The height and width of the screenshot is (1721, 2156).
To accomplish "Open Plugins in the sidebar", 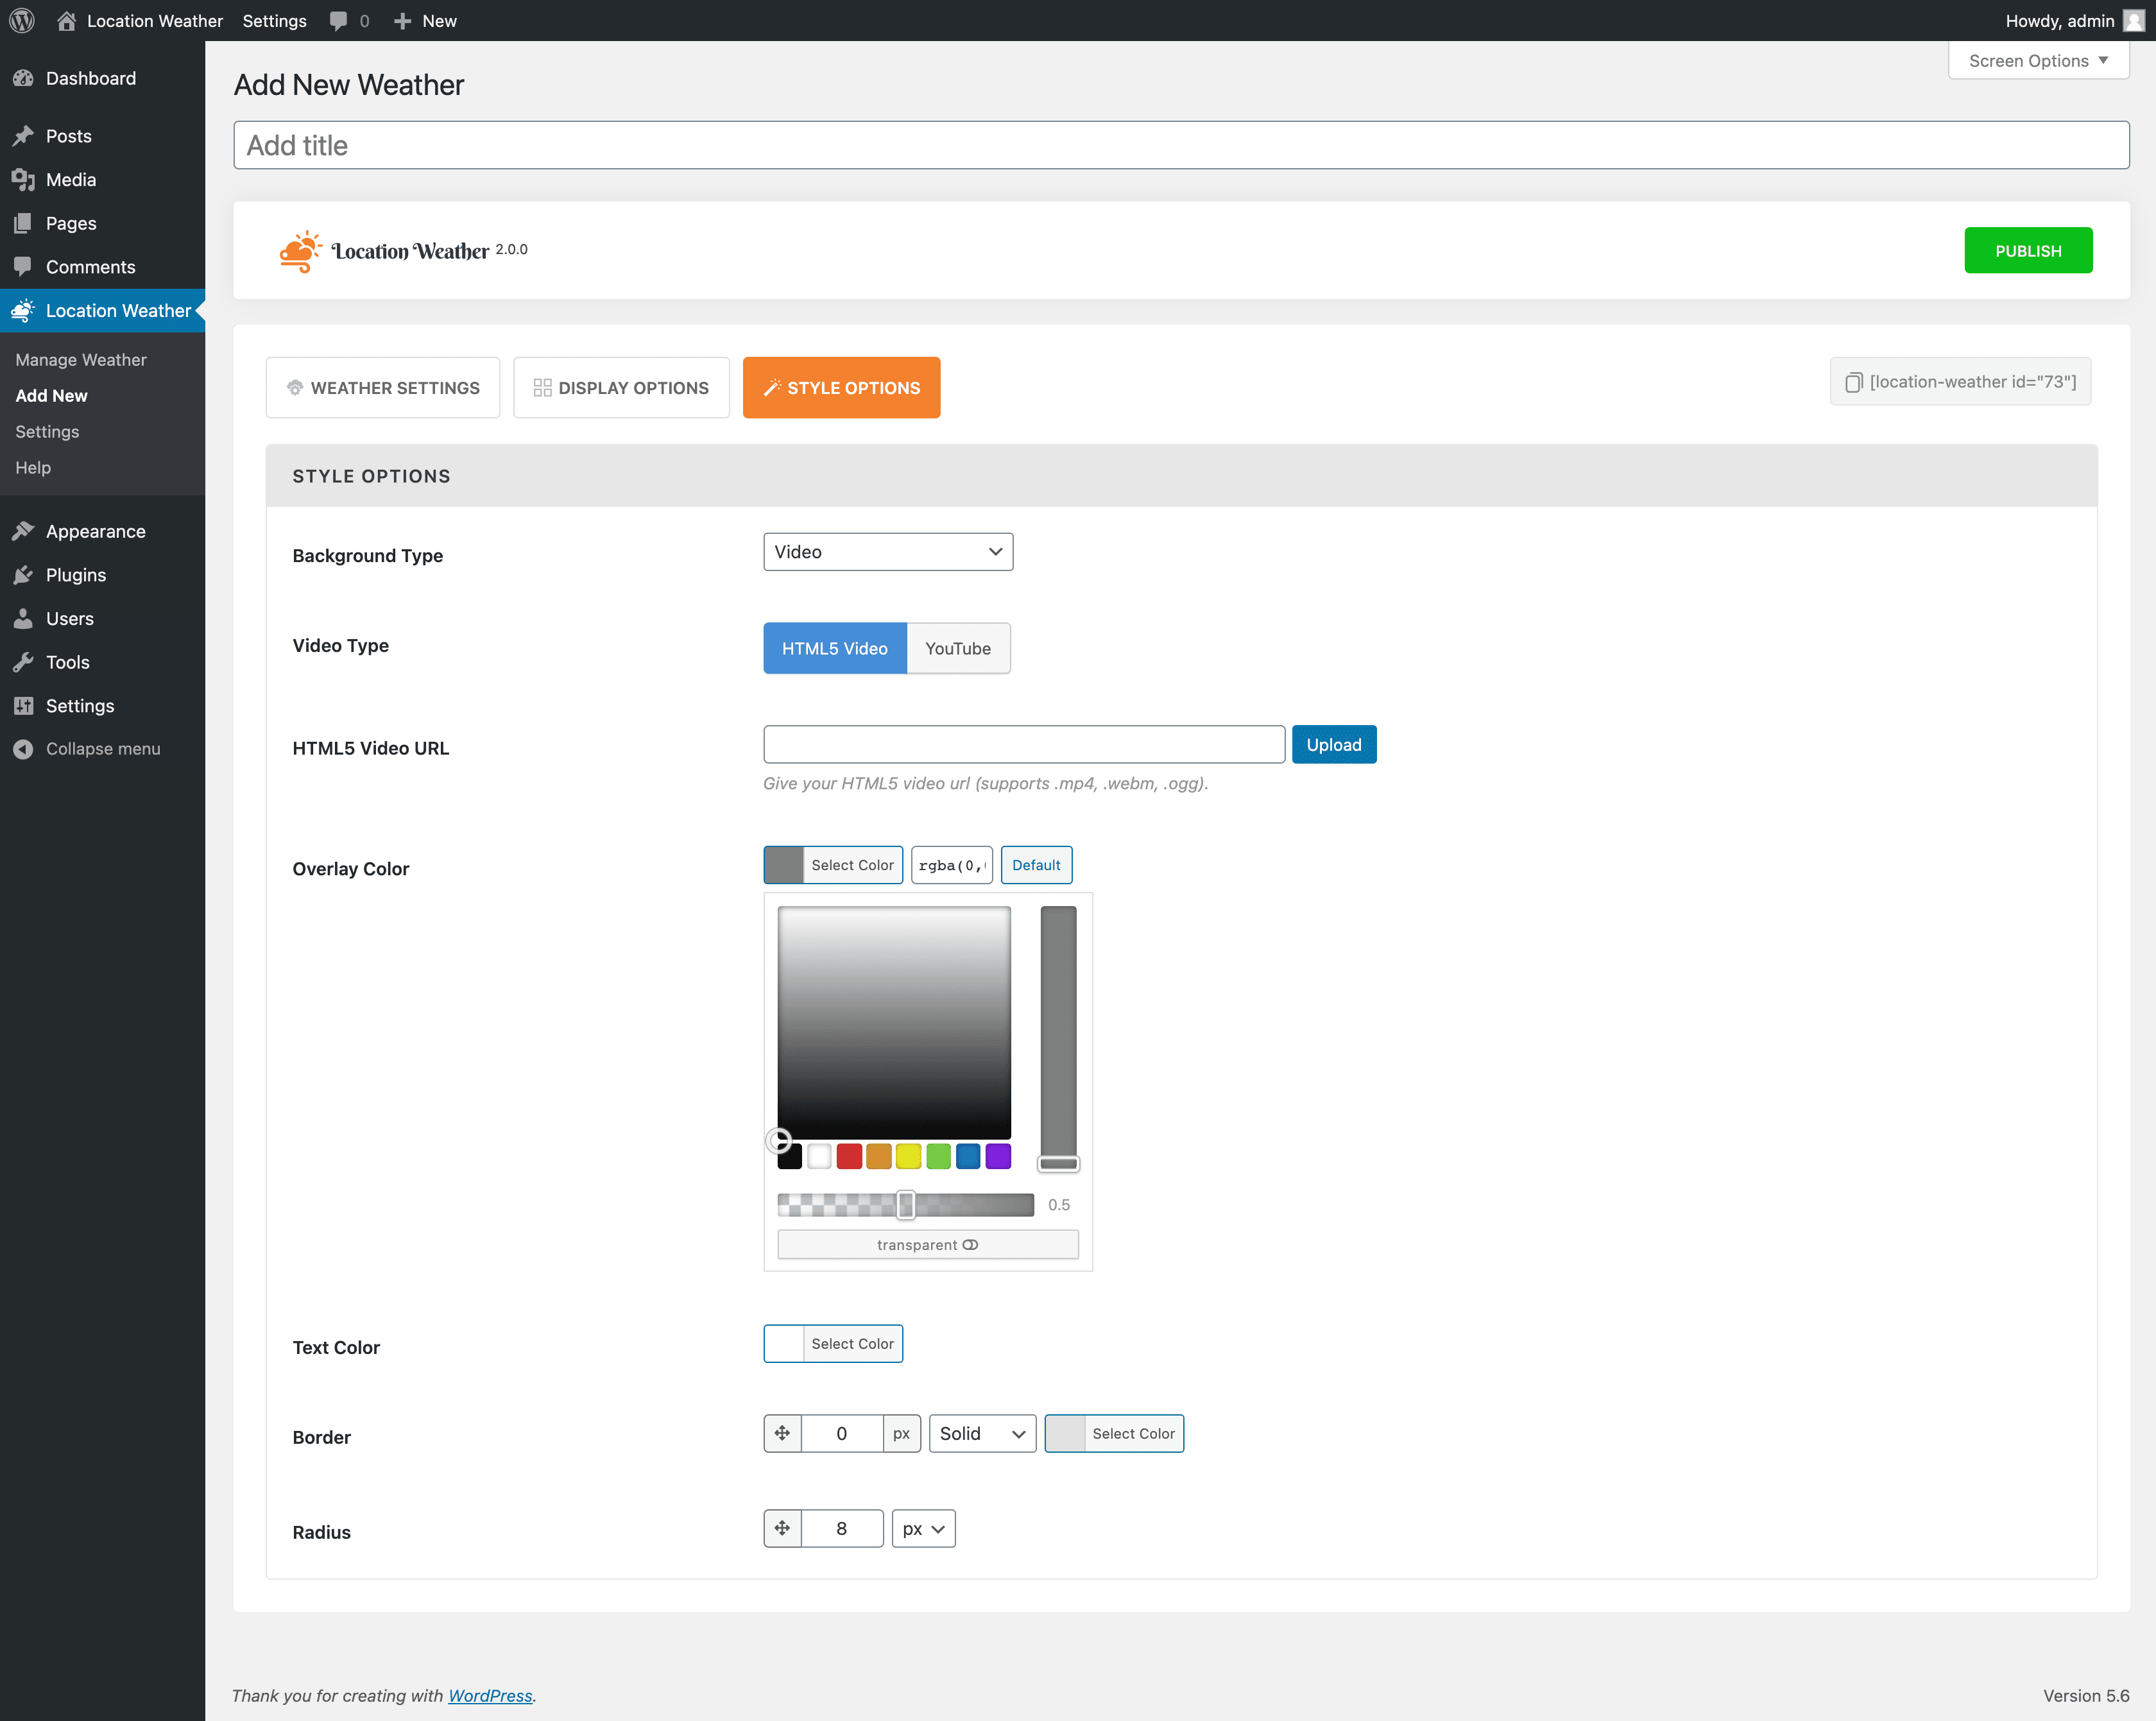I will pyautogui.click(x=102, y=575).
